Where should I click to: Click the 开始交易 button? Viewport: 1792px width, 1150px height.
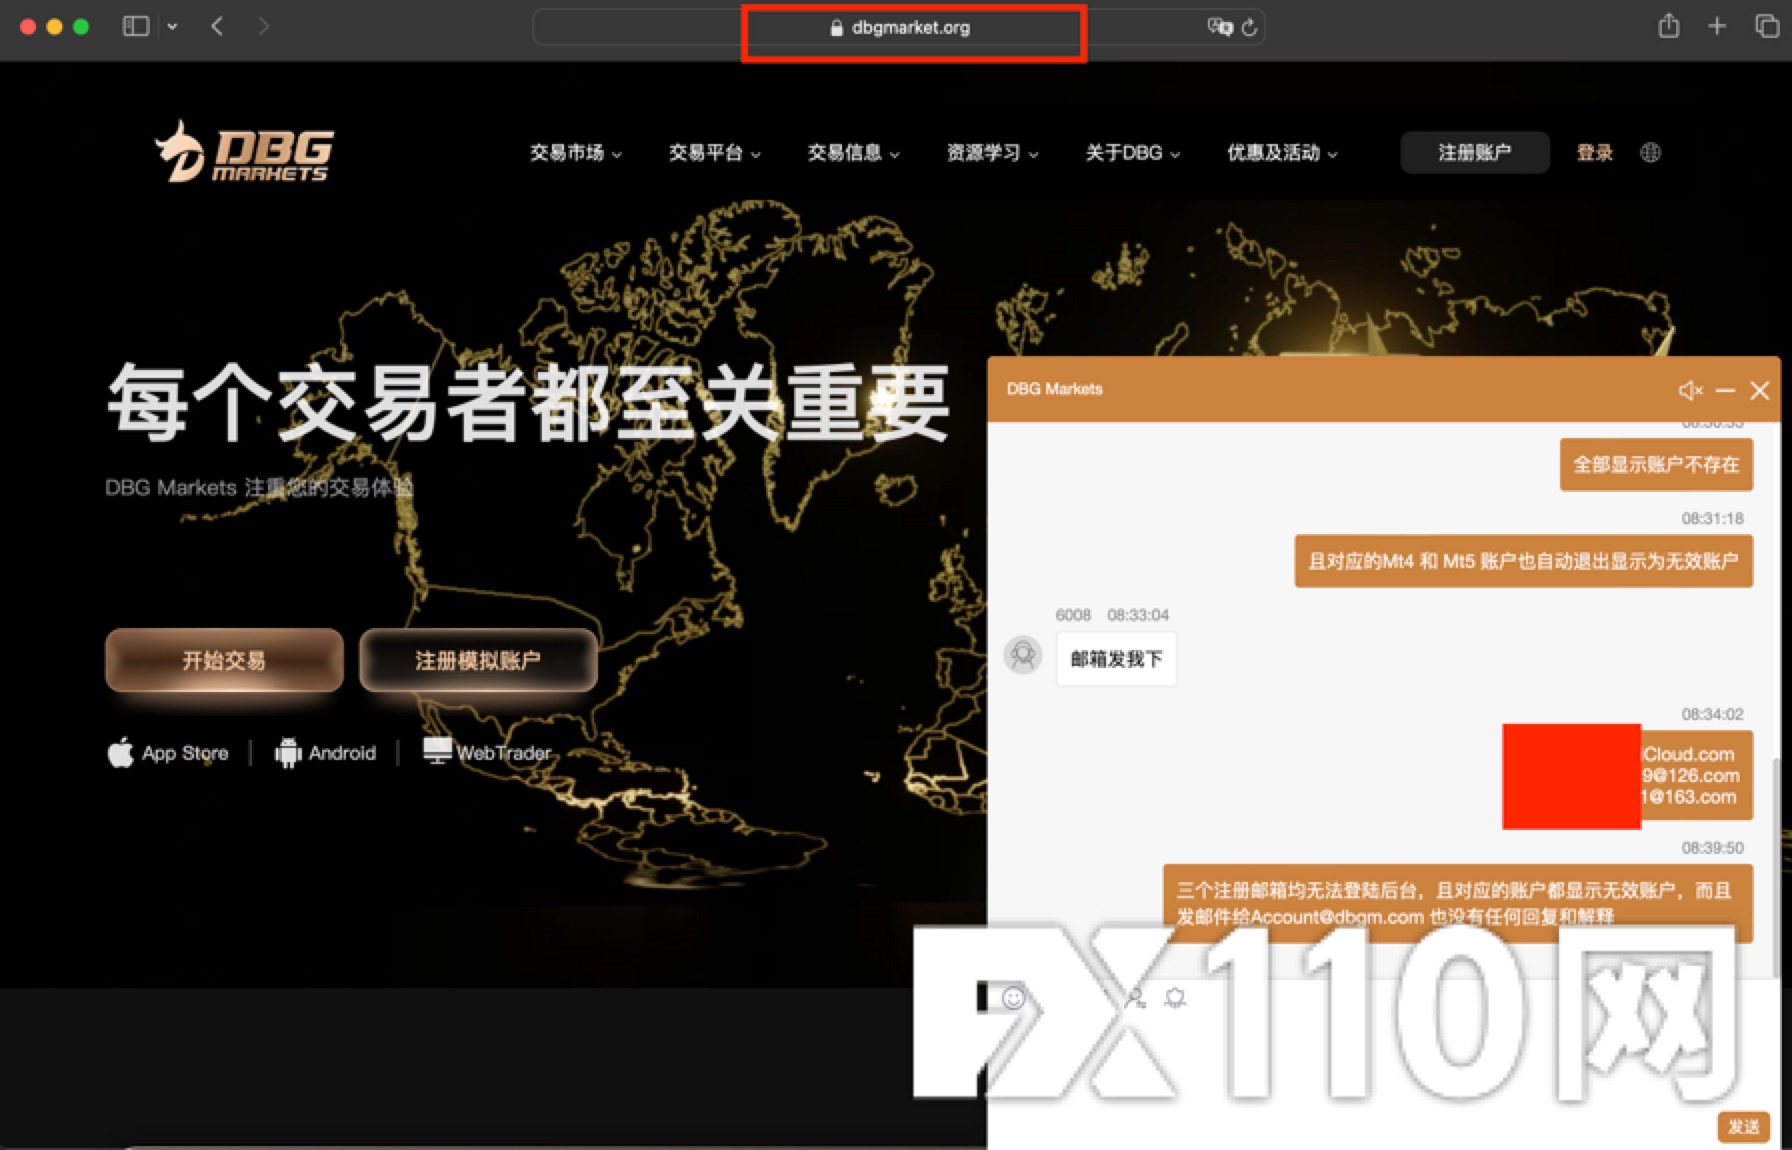point(224,660)
